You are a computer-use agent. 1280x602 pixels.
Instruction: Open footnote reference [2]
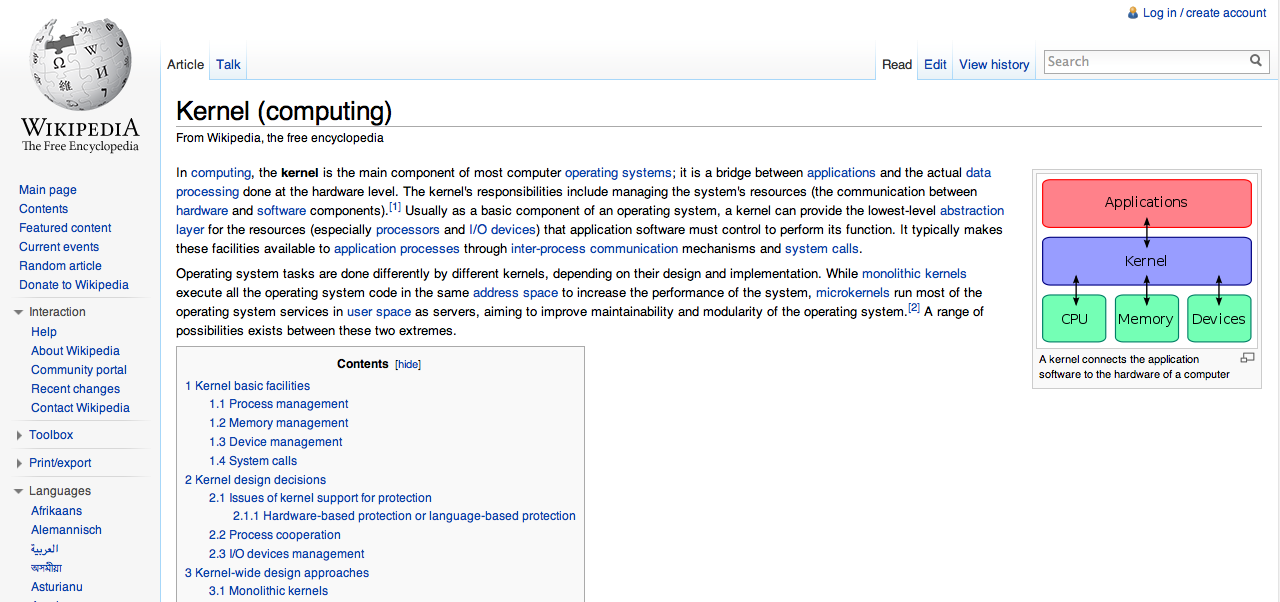click(x=913, y=308)
